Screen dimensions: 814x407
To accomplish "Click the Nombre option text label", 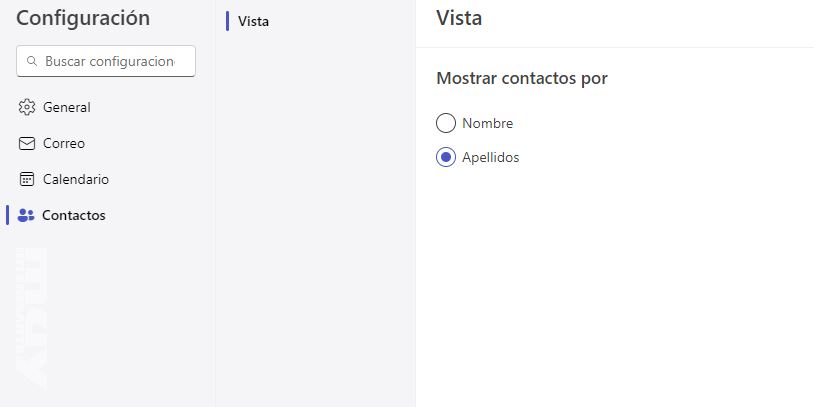I will click(488, 124).
